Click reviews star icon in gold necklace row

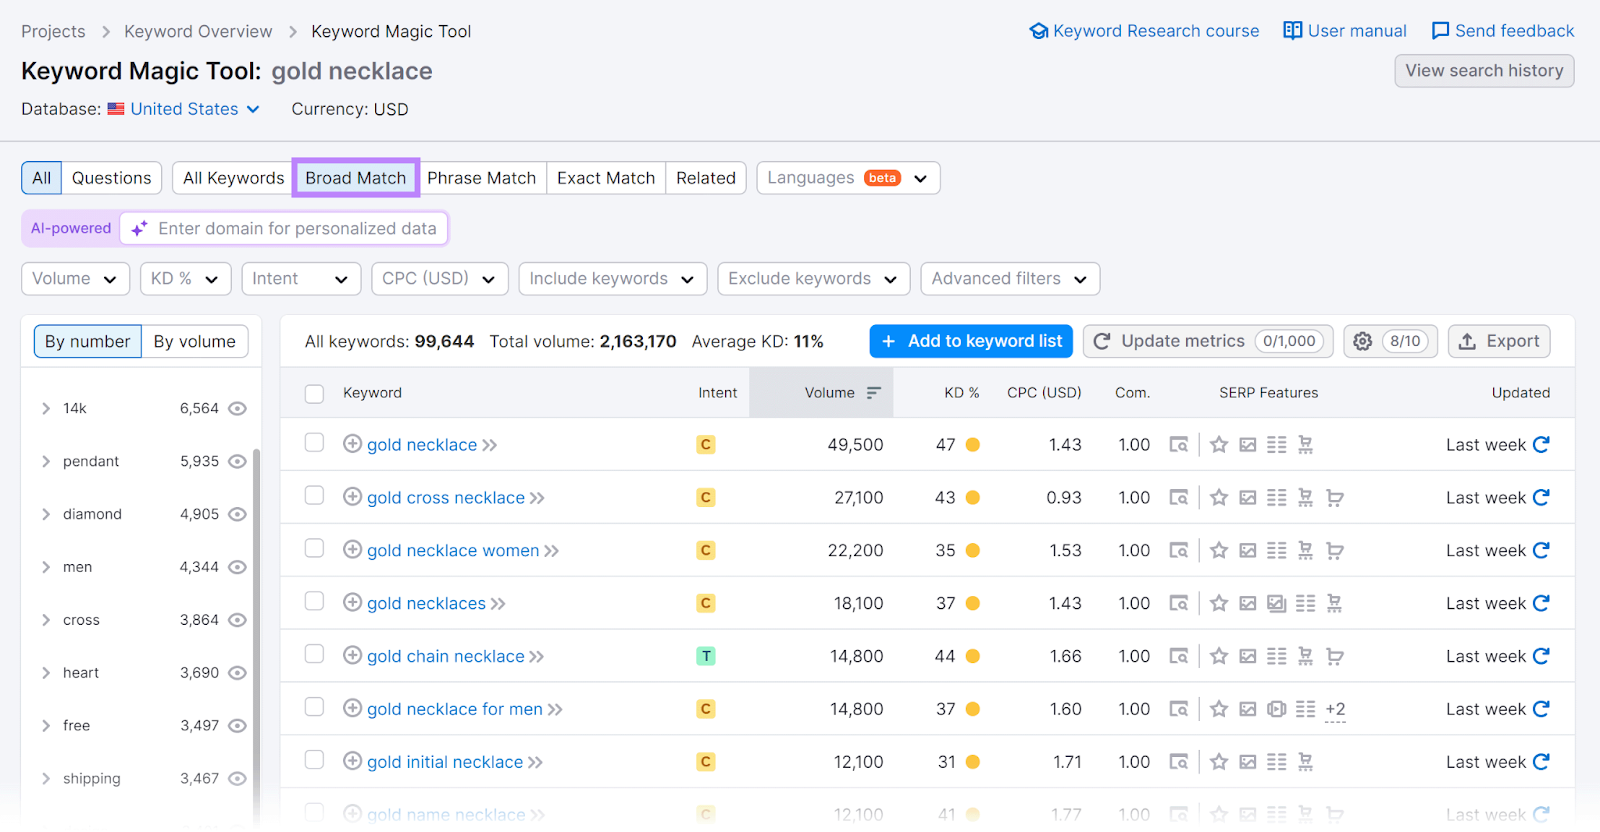(1219, 445)
